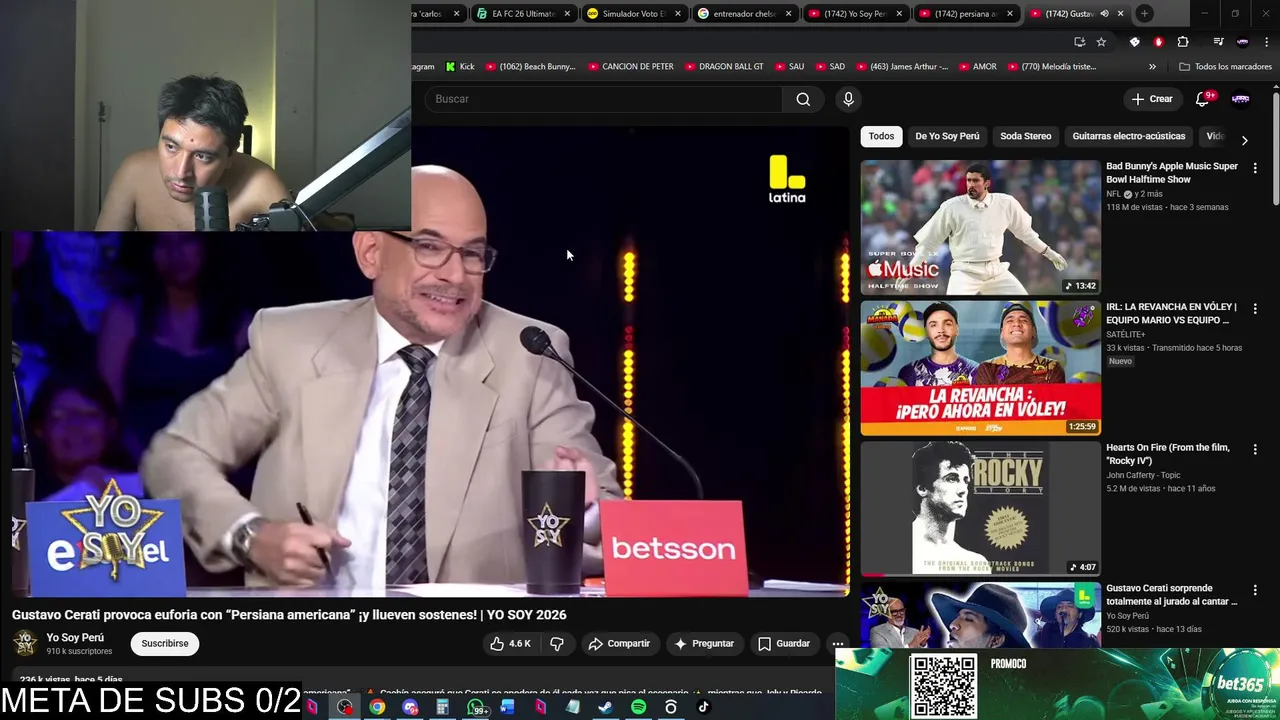This screenshot has height=720, width=1280.
Task: Like the video with thumbs up
Action: (510, 644)
